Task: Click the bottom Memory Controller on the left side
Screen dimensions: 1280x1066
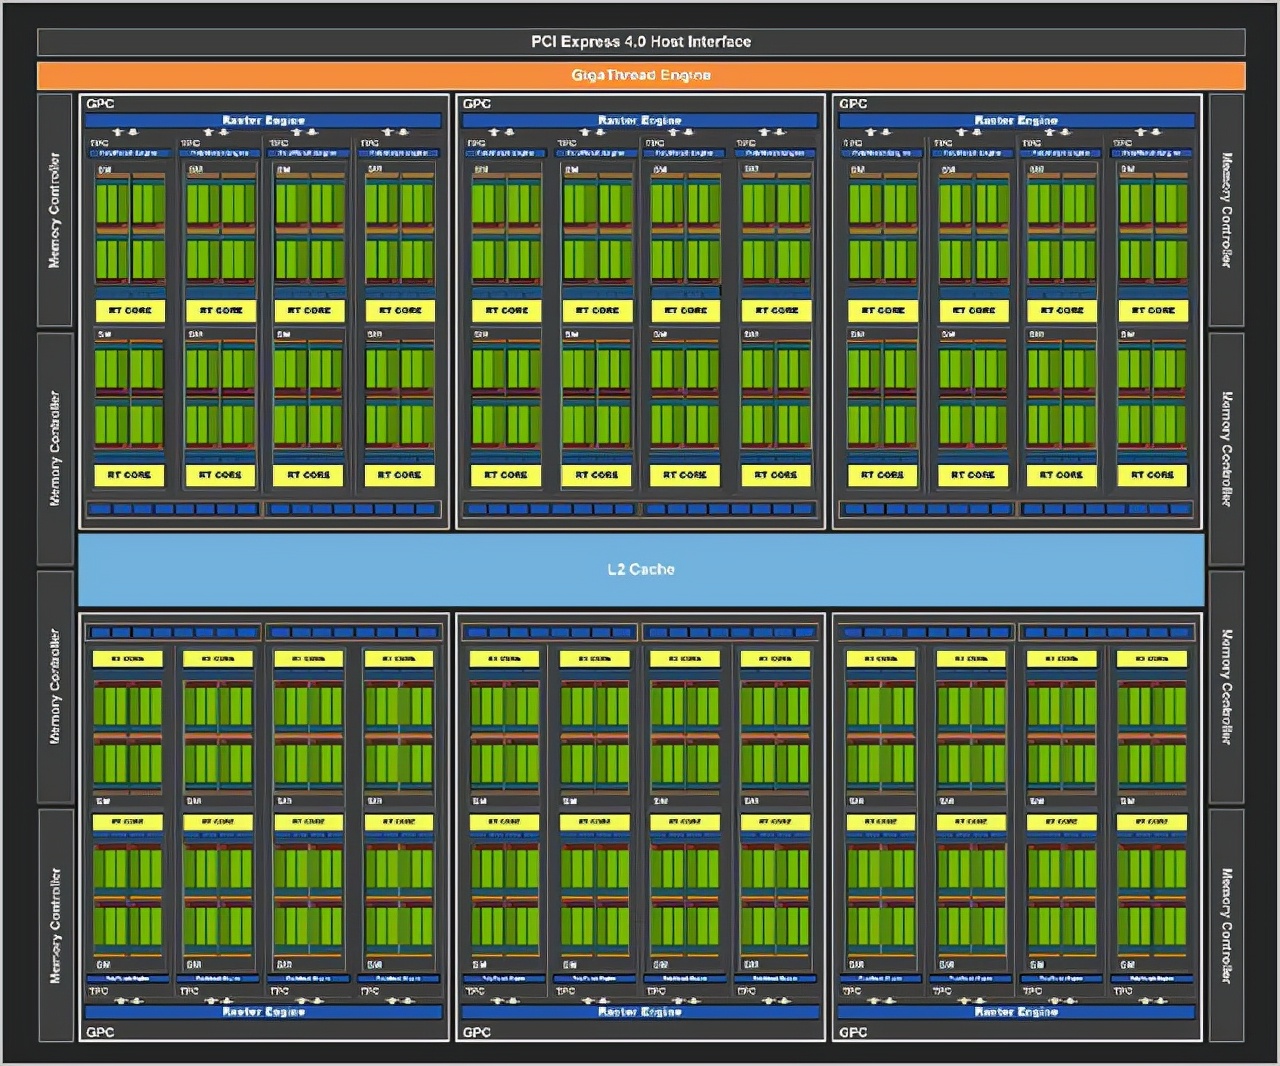Action: (x=55, y=925)
